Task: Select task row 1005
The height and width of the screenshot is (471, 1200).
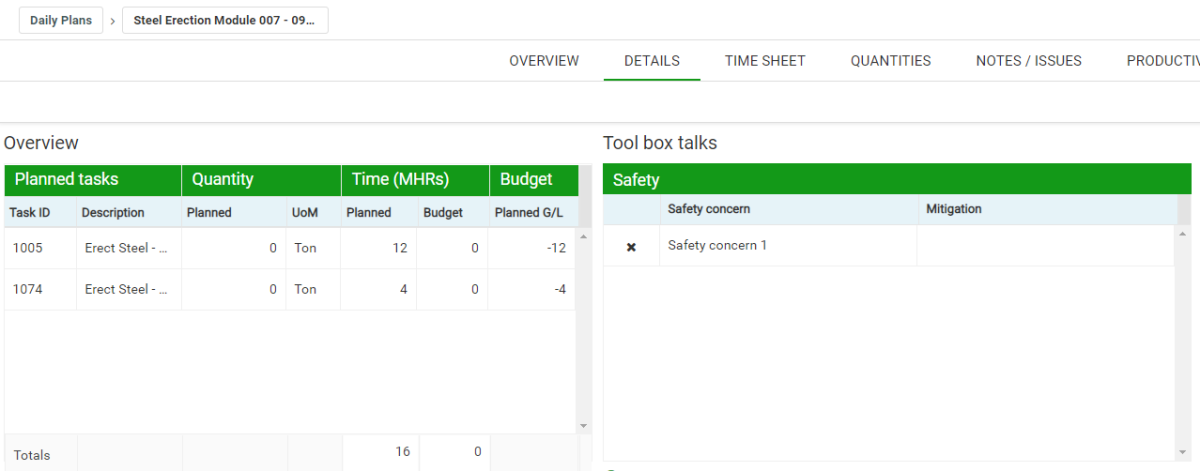Action: pos(28,248)
